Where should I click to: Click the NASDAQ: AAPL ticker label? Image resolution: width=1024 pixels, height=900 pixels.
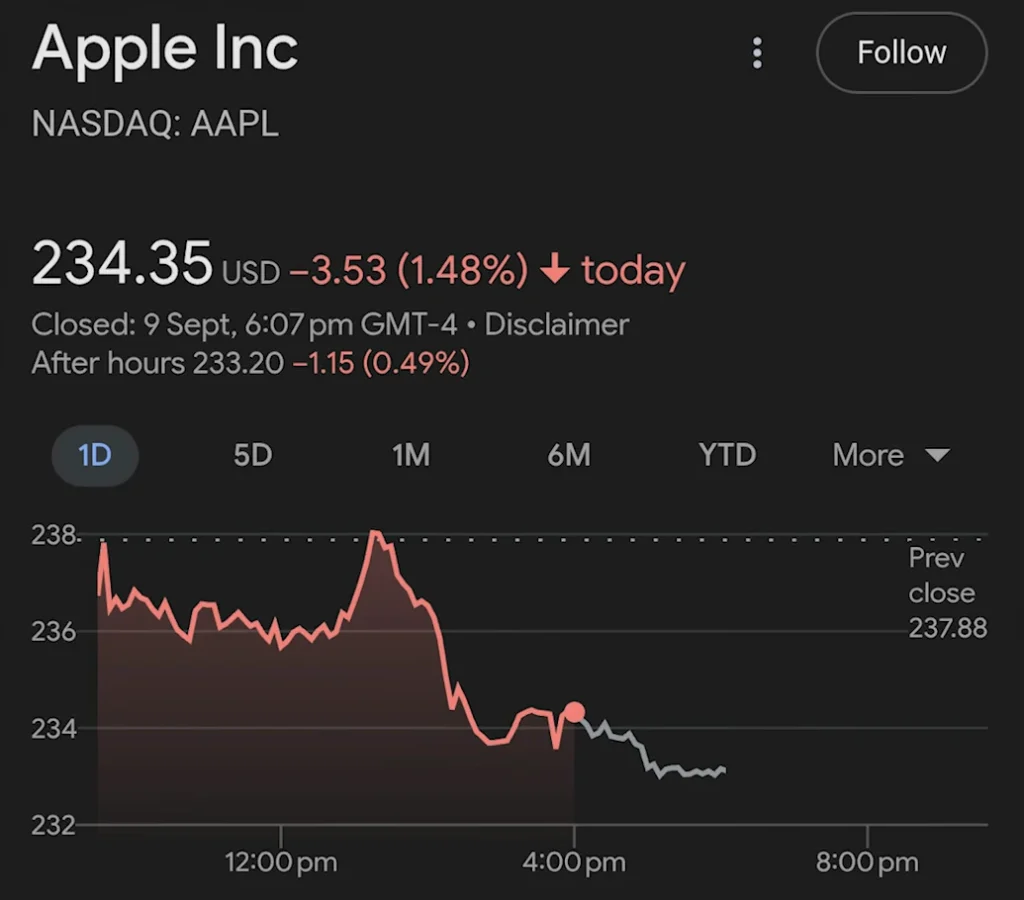pyautogui.click(x=155, y=124)
